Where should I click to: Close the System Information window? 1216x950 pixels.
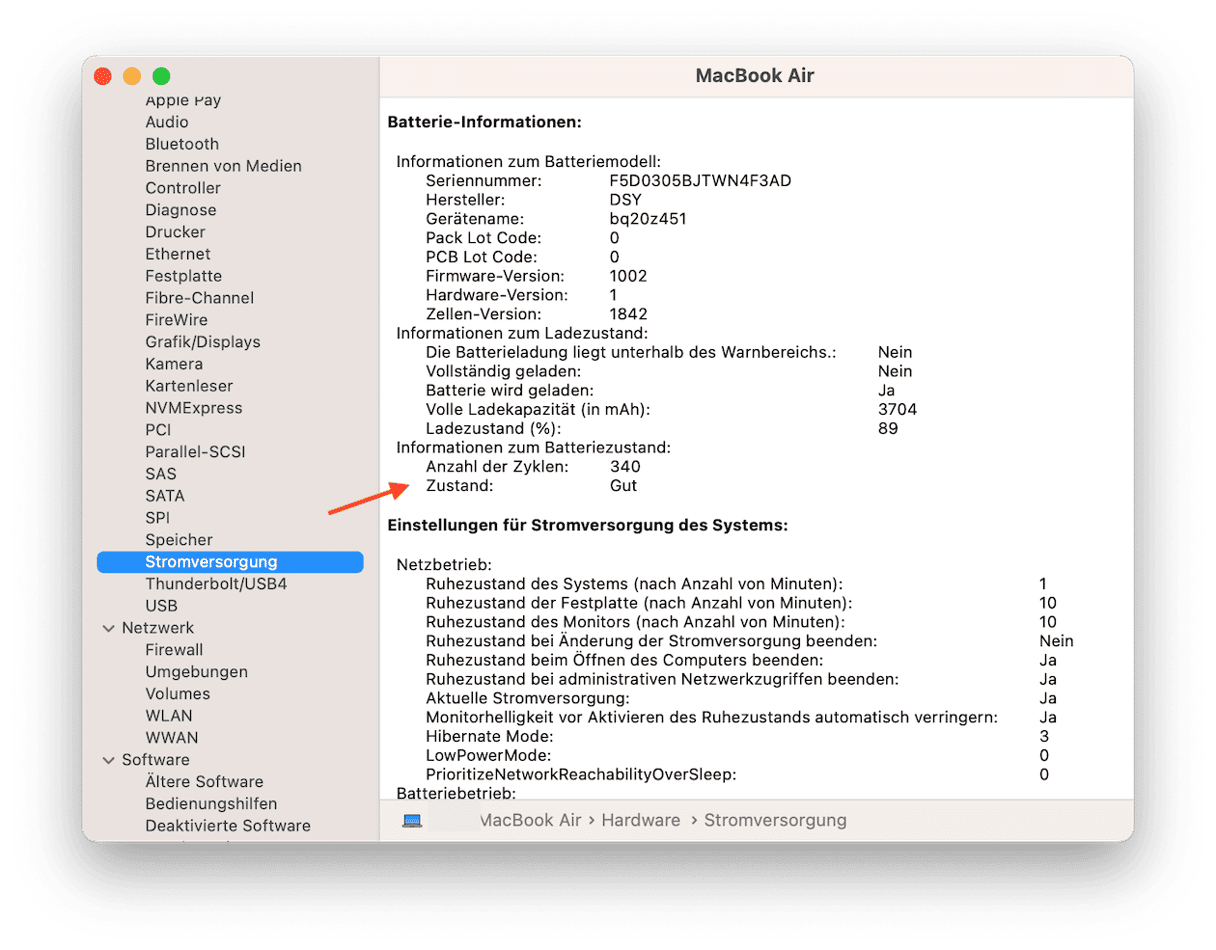pos(102,76)
